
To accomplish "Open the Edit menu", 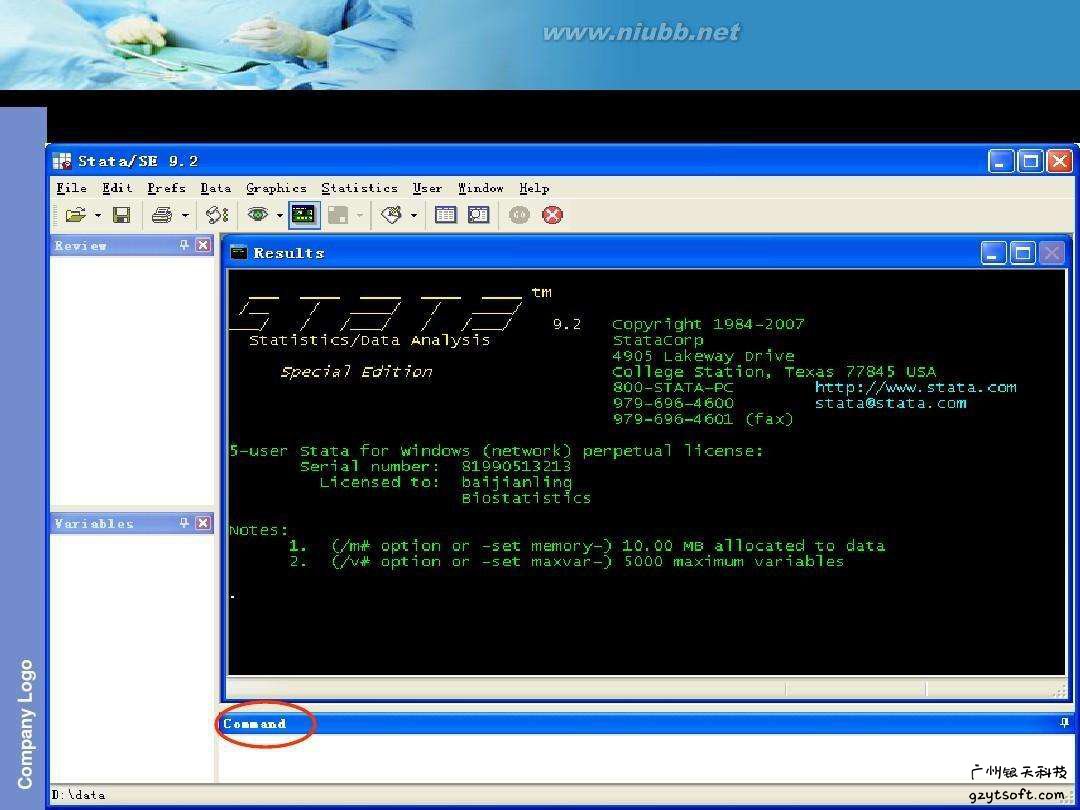I will pyautogui.click(x=117, y=188).
